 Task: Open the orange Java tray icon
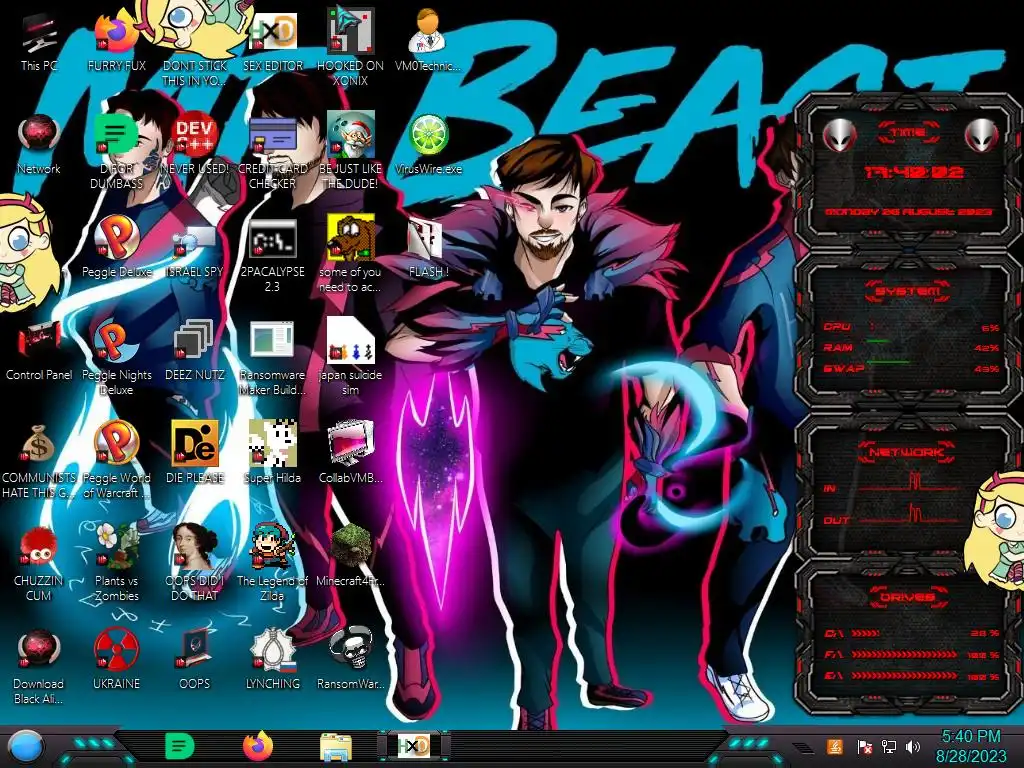835,746
